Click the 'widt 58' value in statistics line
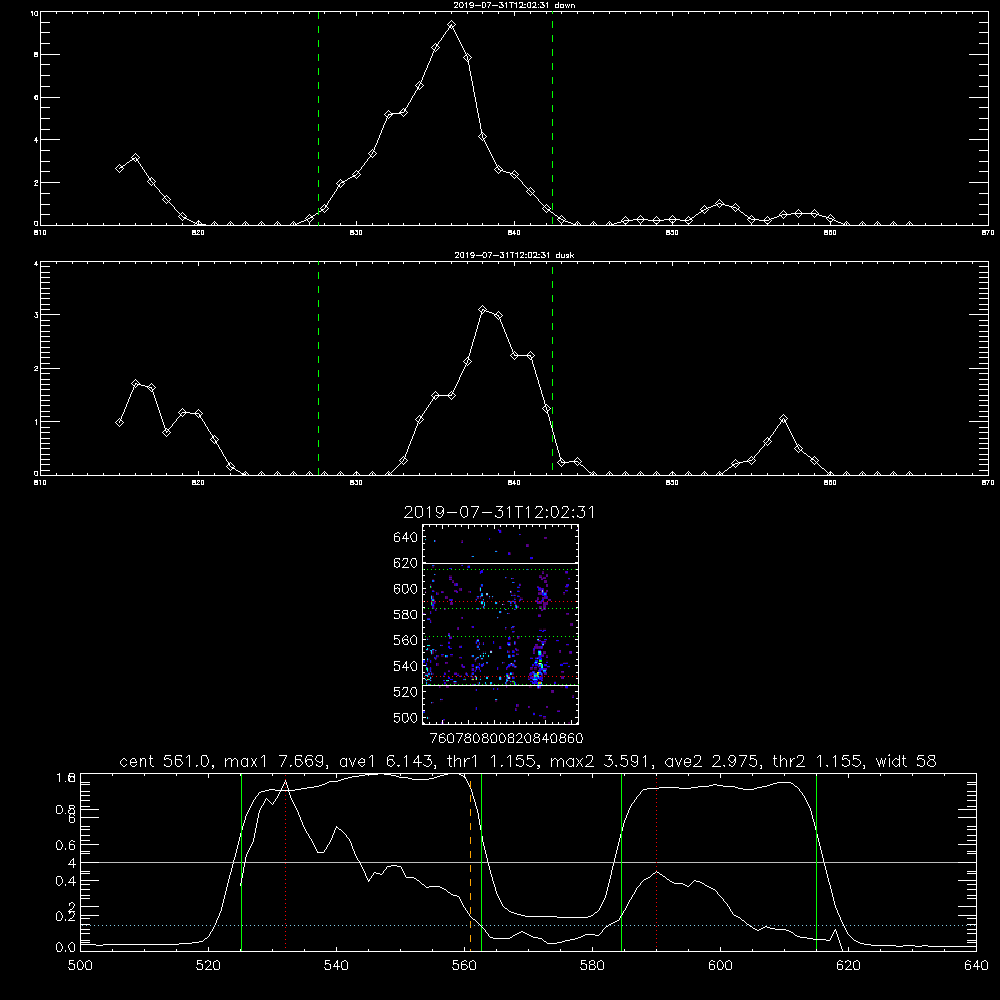The image size is (1000, 1000). (x=906, y=761)
